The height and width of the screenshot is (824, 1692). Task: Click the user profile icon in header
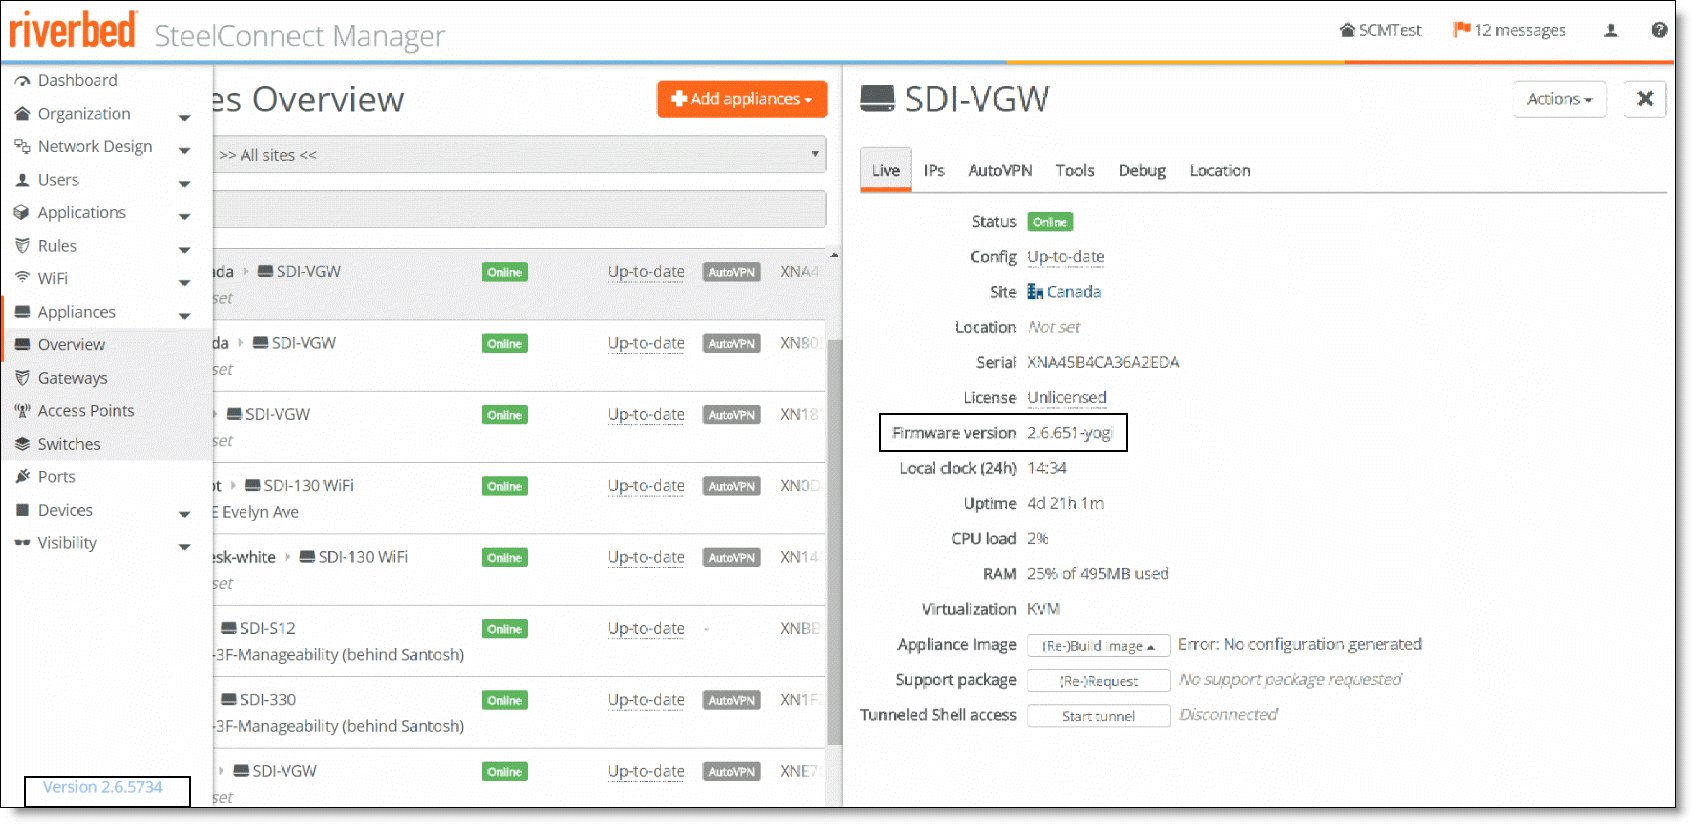pyautogui.click(x=1611, y=30)
